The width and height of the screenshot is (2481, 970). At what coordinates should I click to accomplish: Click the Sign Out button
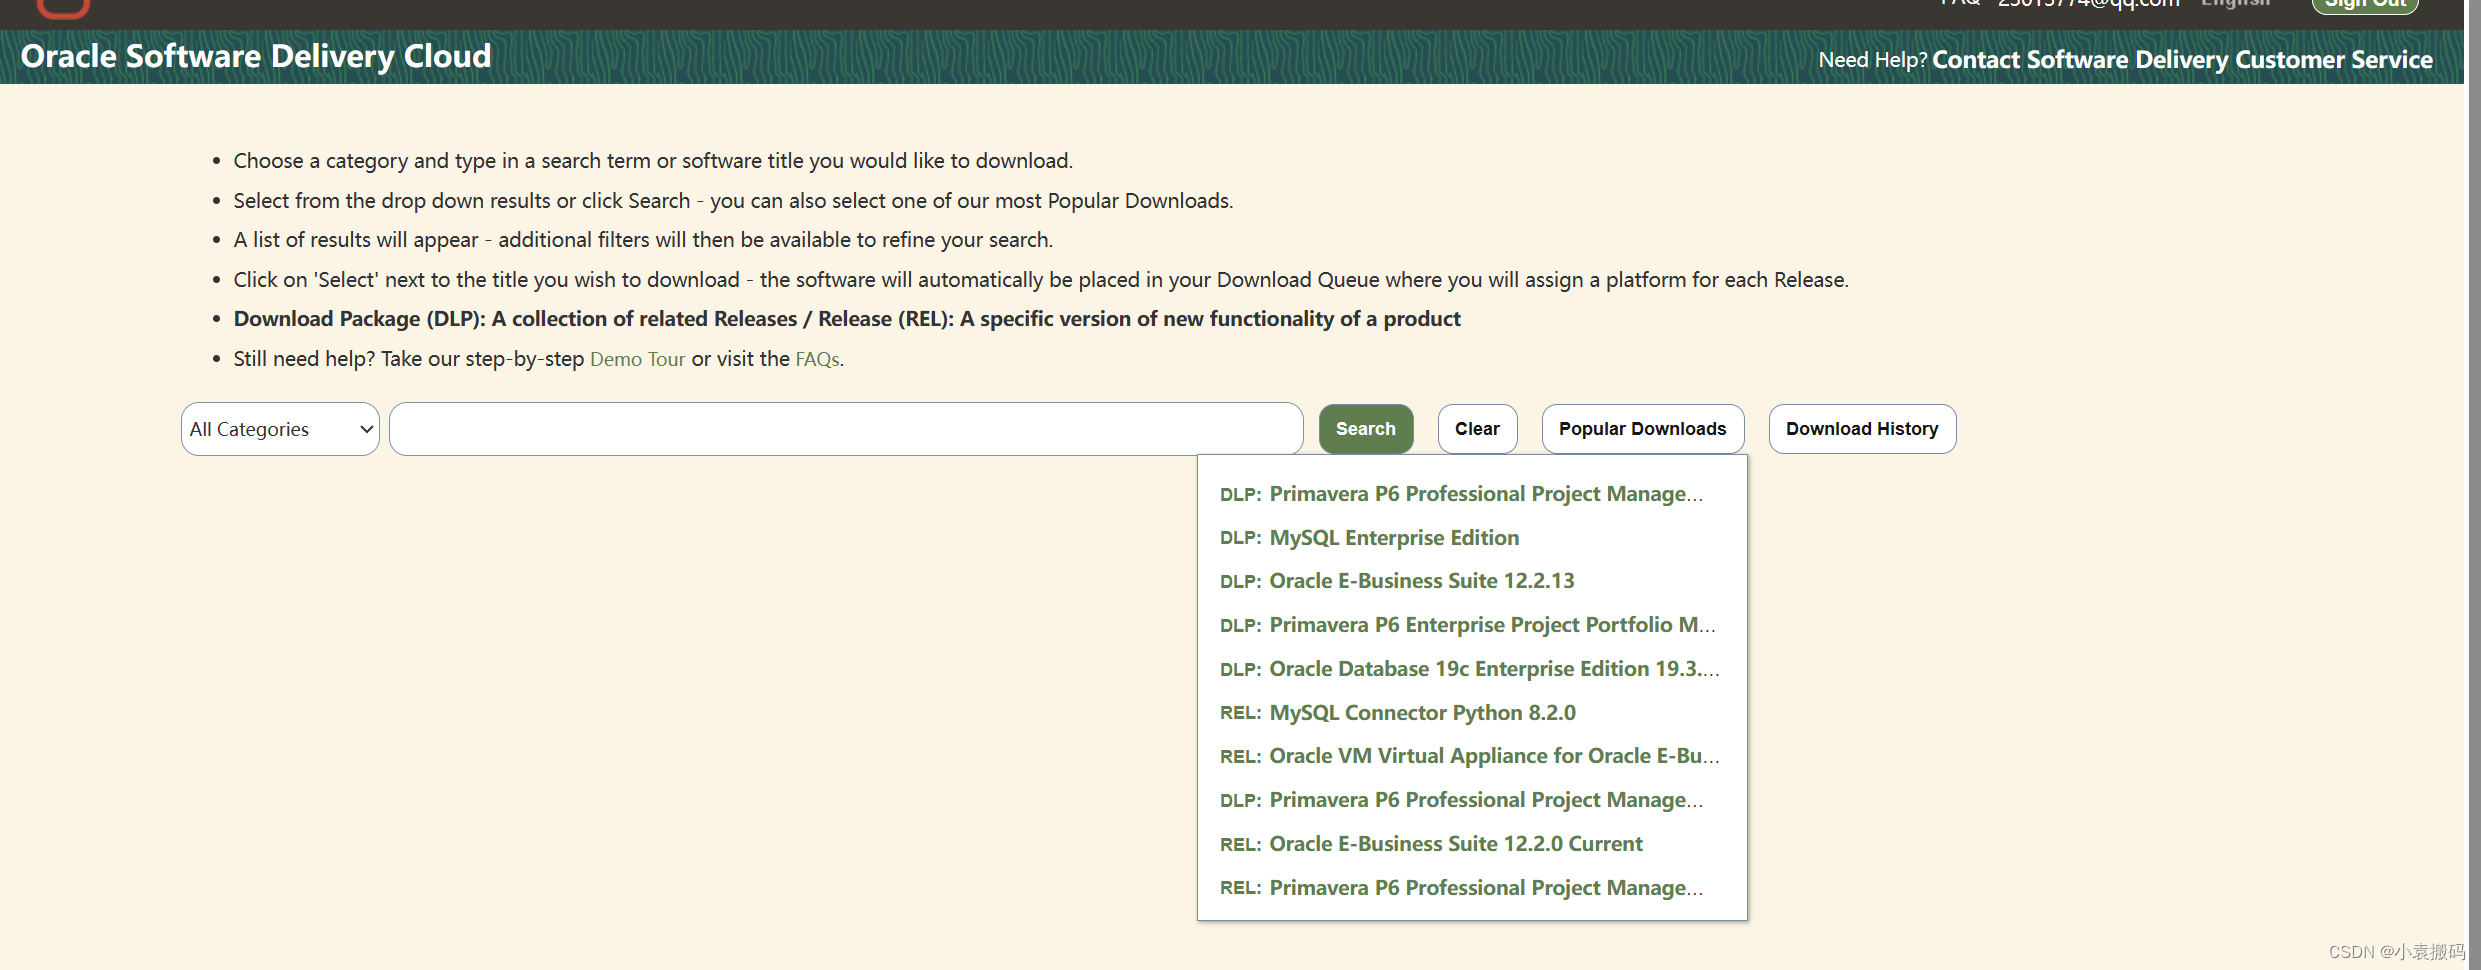pyautogui.click(x=2364, y=5)
